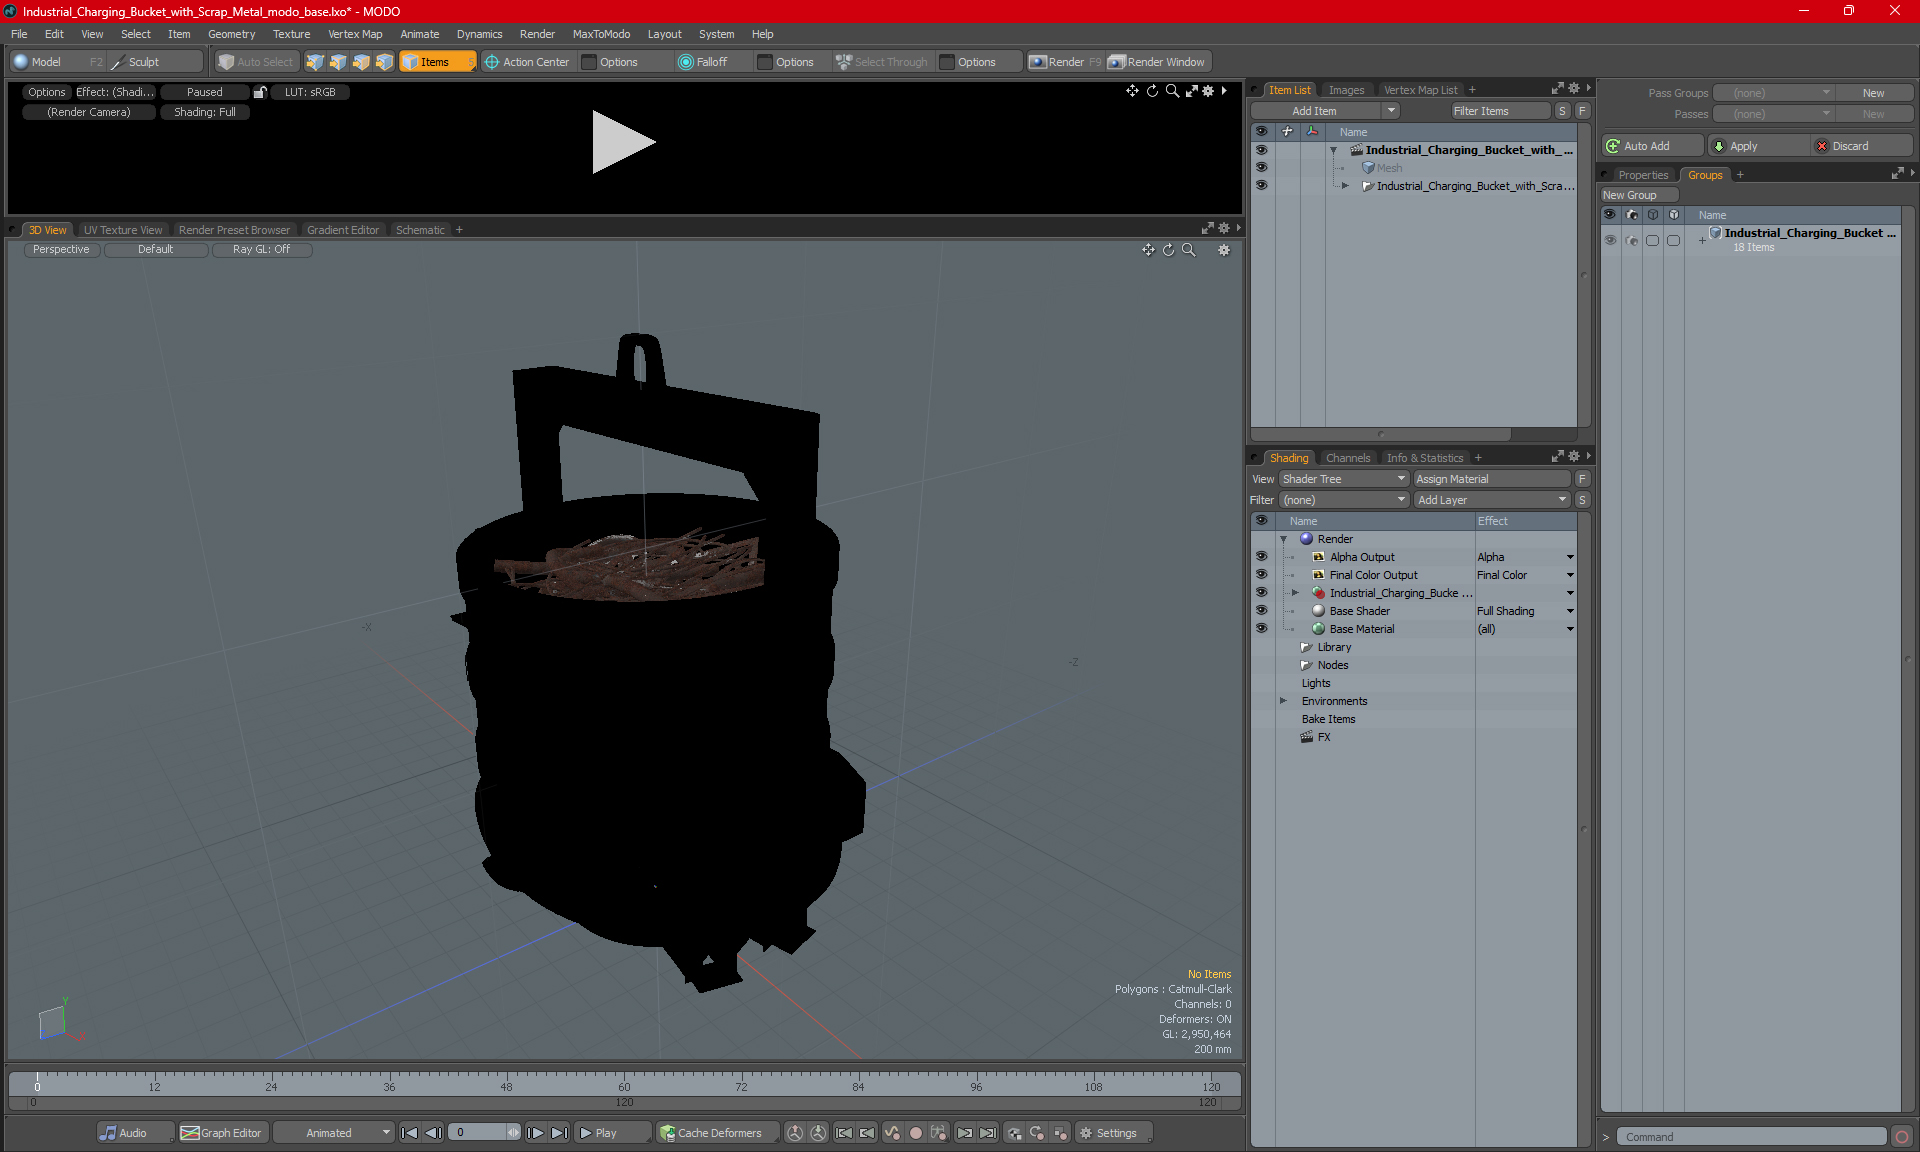Click the Command input field
The image size is (1920, 1152).
point(1752,1137)
